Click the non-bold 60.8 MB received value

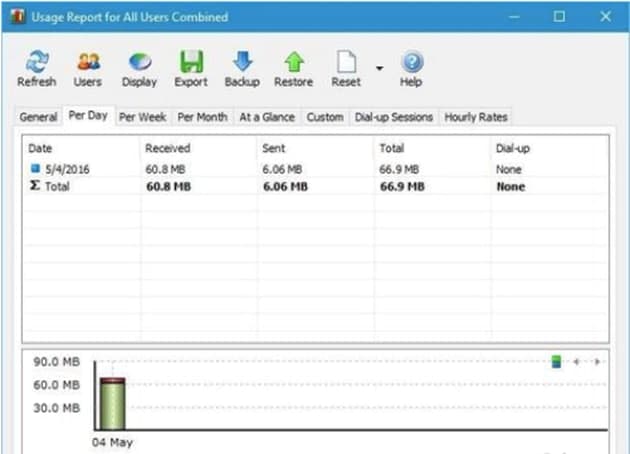pyautogui.click(x=165, y=170)
